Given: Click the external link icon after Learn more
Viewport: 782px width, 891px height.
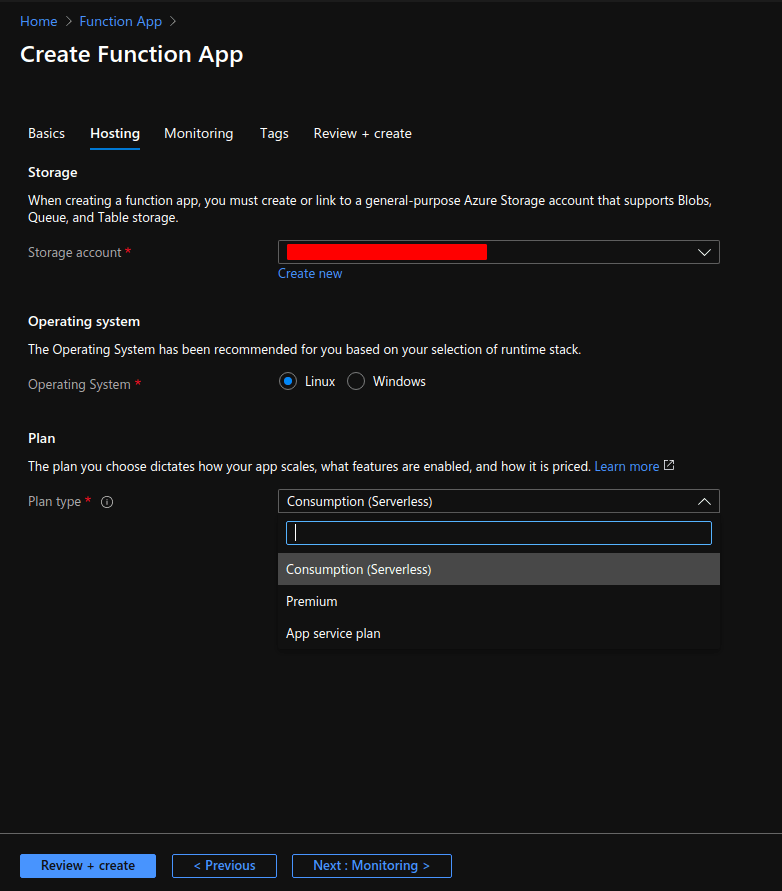Looking at the screenshot, I should point(669,465).
